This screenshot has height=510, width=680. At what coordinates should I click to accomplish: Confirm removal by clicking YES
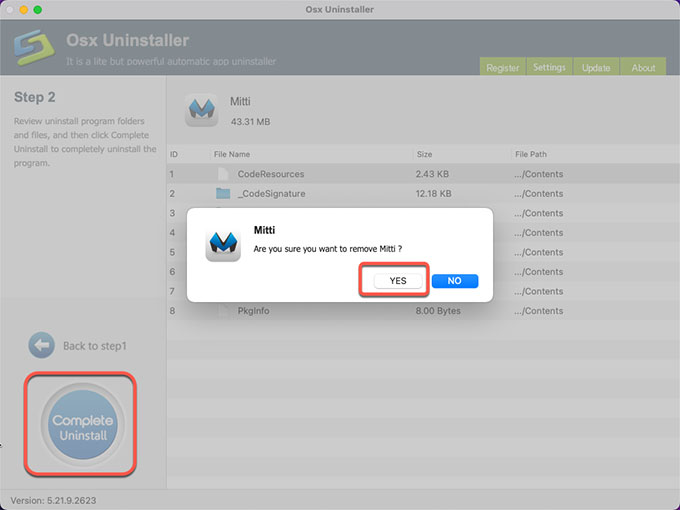397,281
